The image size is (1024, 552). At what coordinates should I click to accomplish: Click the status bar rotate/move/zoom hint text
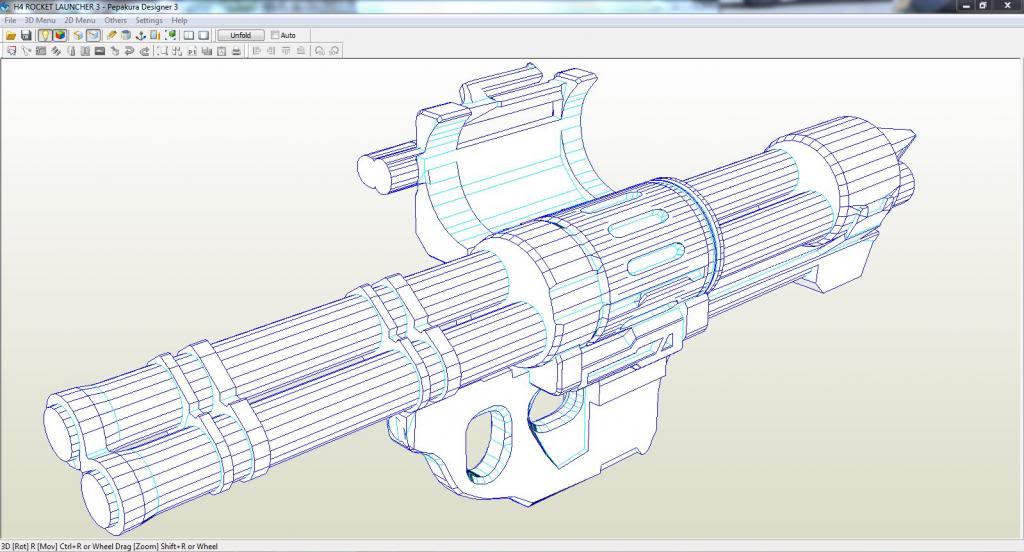click(x=109, y=546)
